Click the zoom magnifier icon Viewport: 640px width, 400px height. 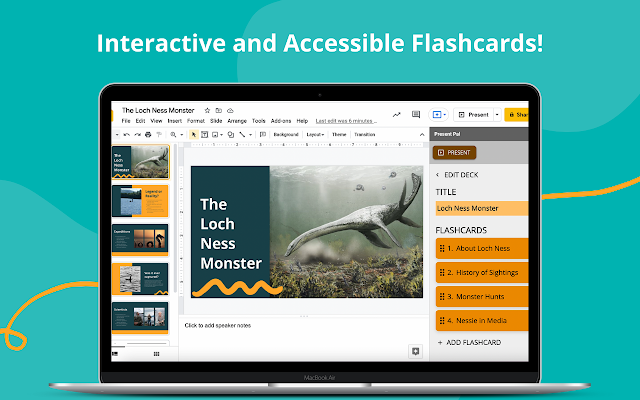click(173, 134)
